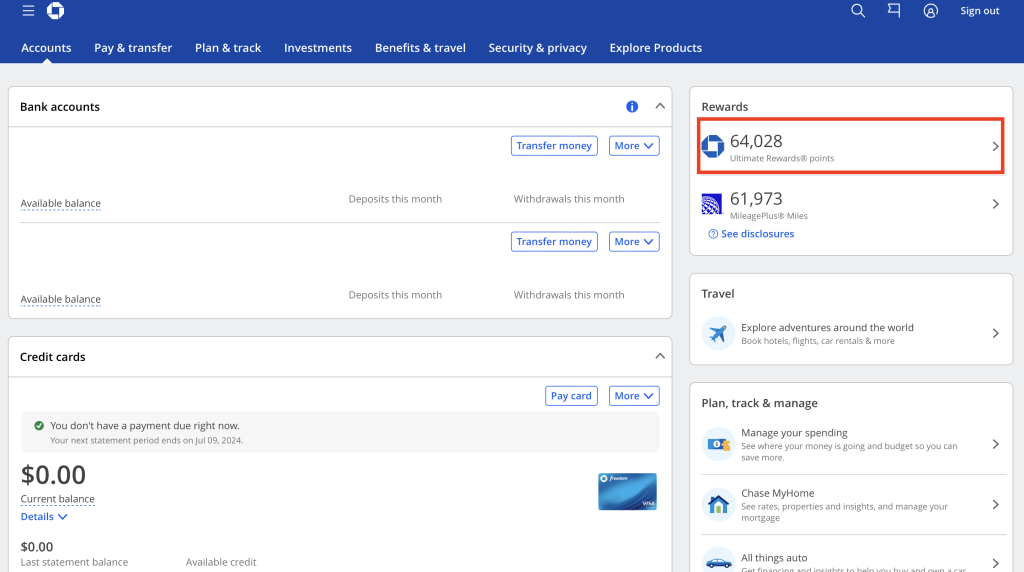Viewport: 1024px width, 572px height.
Task: Click the Sign out link
Action: pyautogui.click(x=980, y=11)
